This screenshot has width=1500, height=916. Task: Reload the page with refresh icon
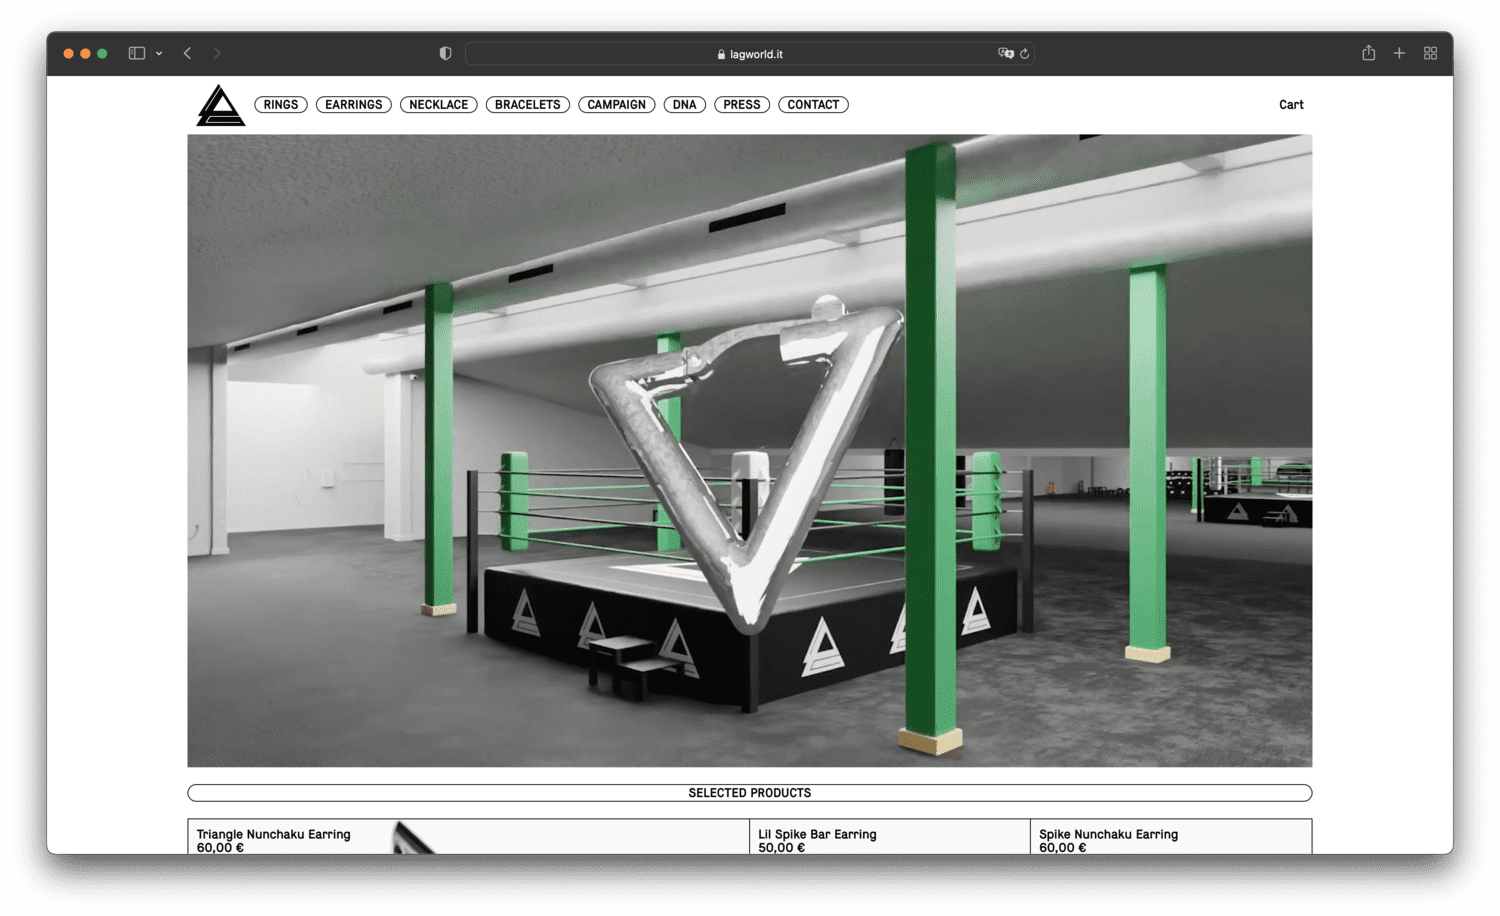(1025, 54)
